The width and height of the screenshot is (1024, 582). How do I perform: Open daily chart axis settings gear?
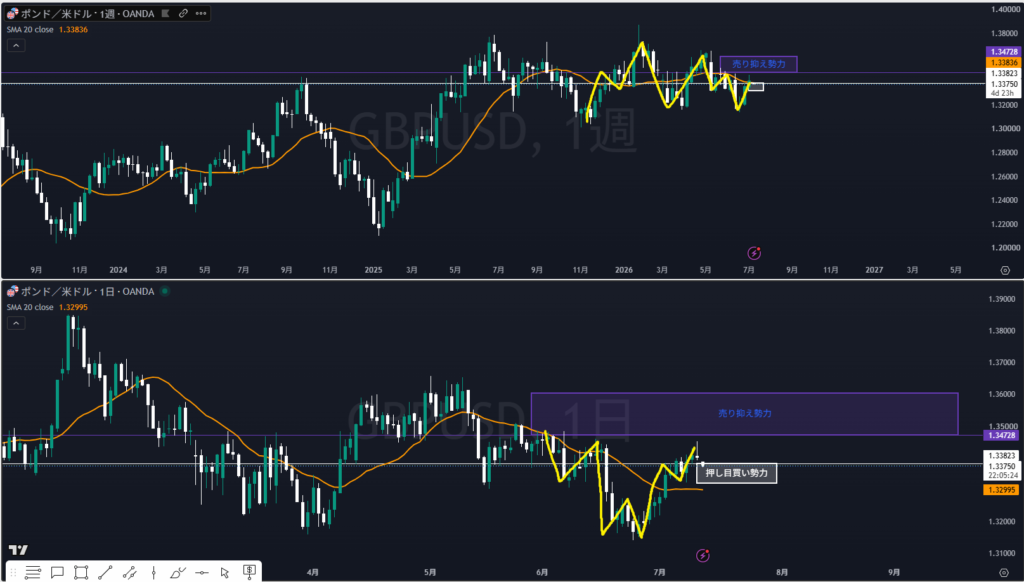[x=1005, y=572]
